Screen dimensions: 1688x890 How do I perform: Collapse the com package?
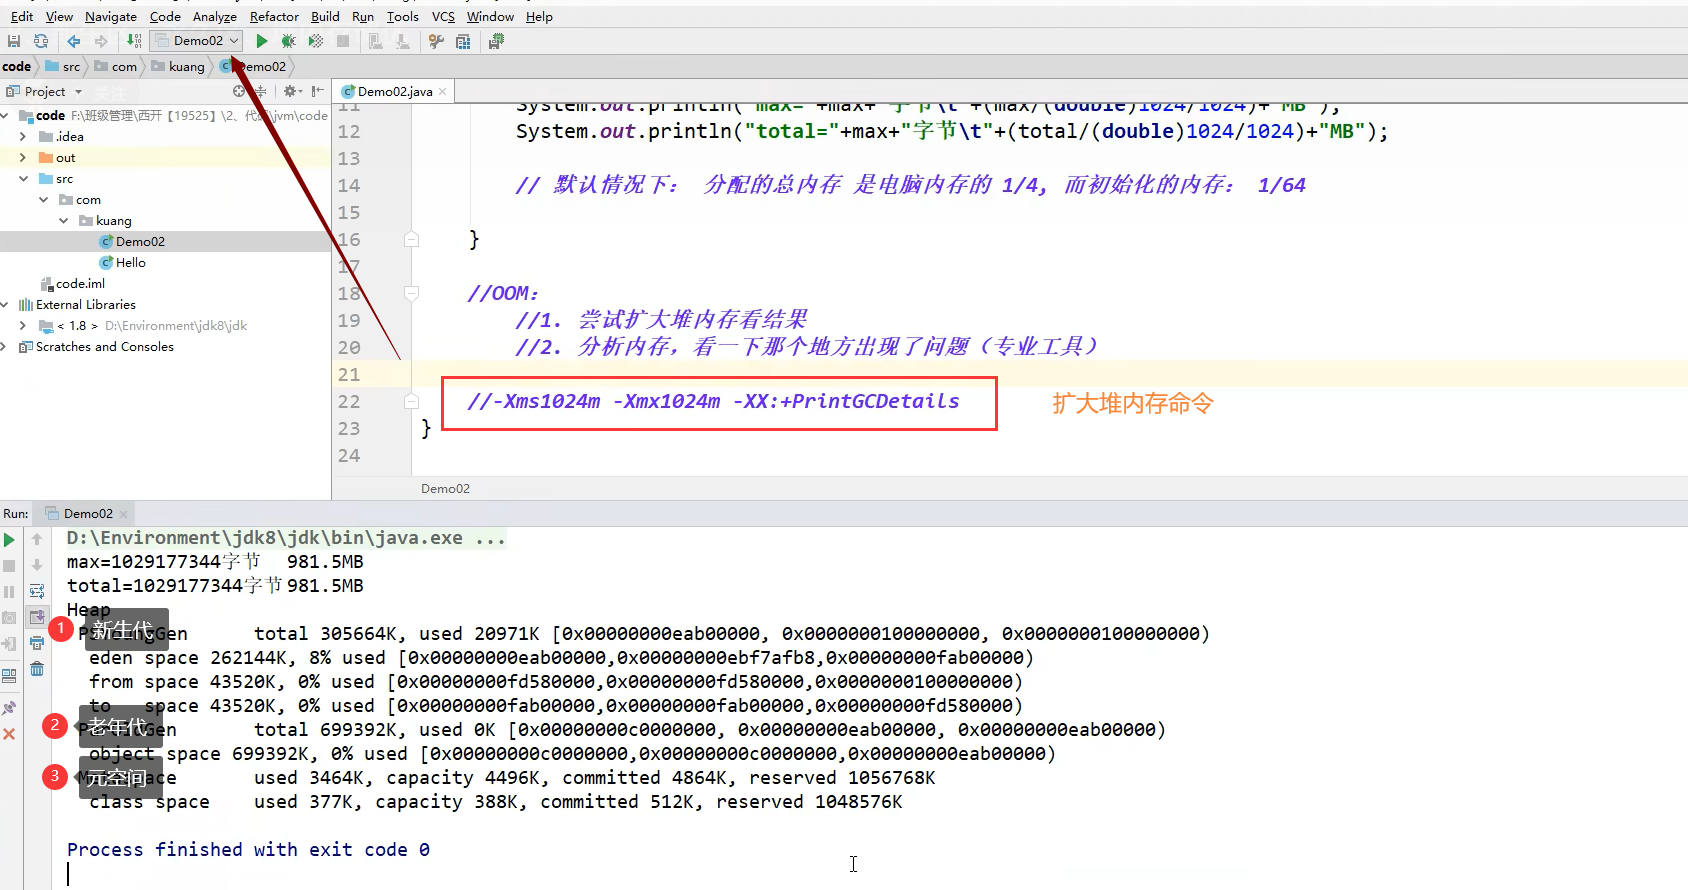pos(43,199)
